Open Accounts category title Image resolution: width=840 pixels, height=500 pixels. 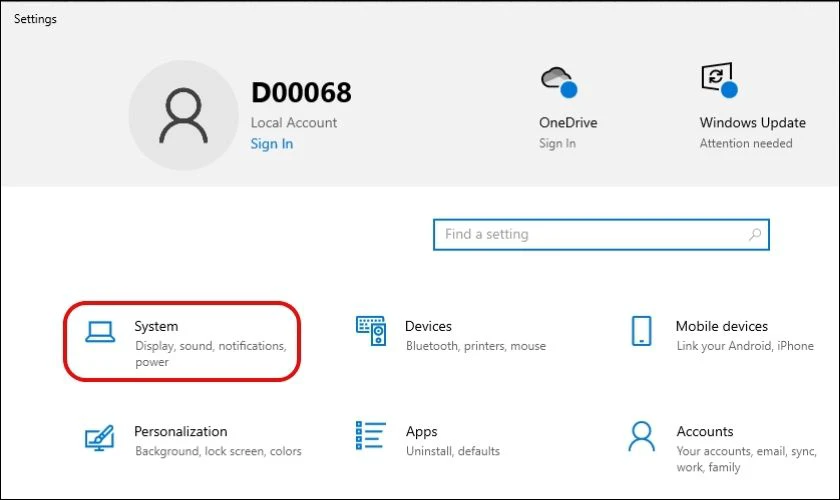pyautogui.click(x=704, y=431)
